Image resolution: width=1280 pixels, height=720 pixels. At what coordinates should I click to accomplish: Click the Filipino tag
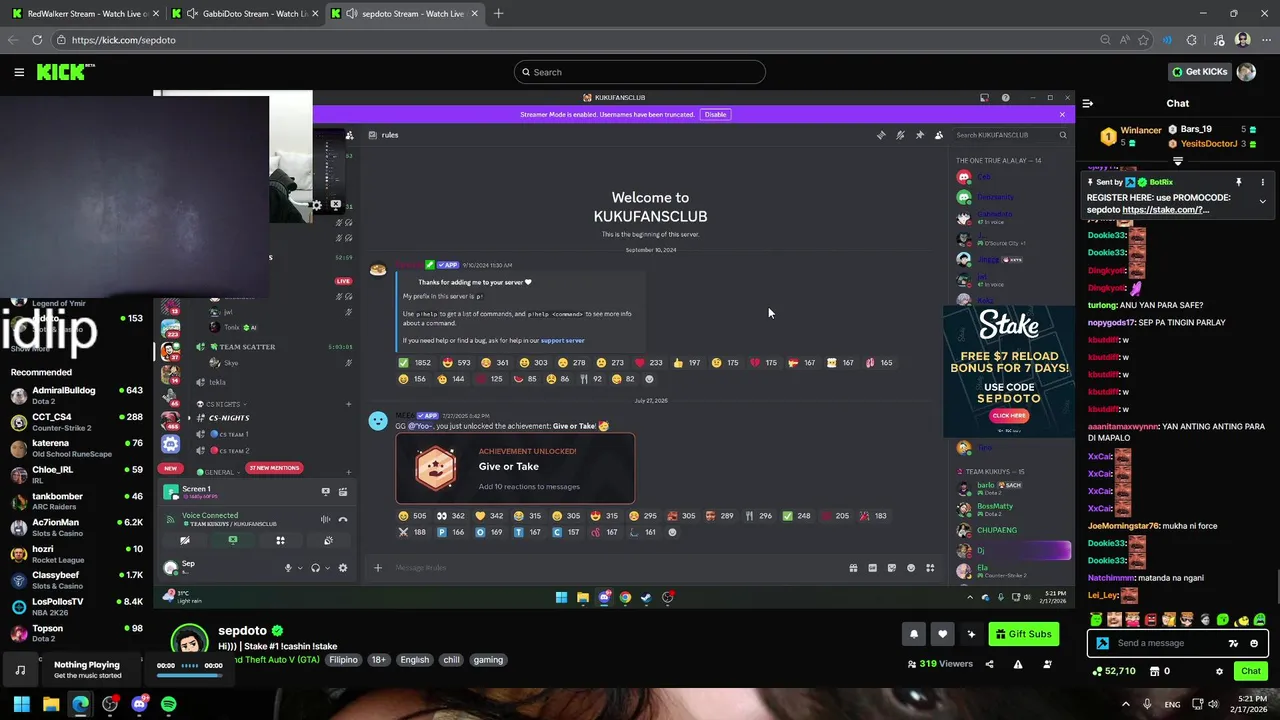point(343,660)
